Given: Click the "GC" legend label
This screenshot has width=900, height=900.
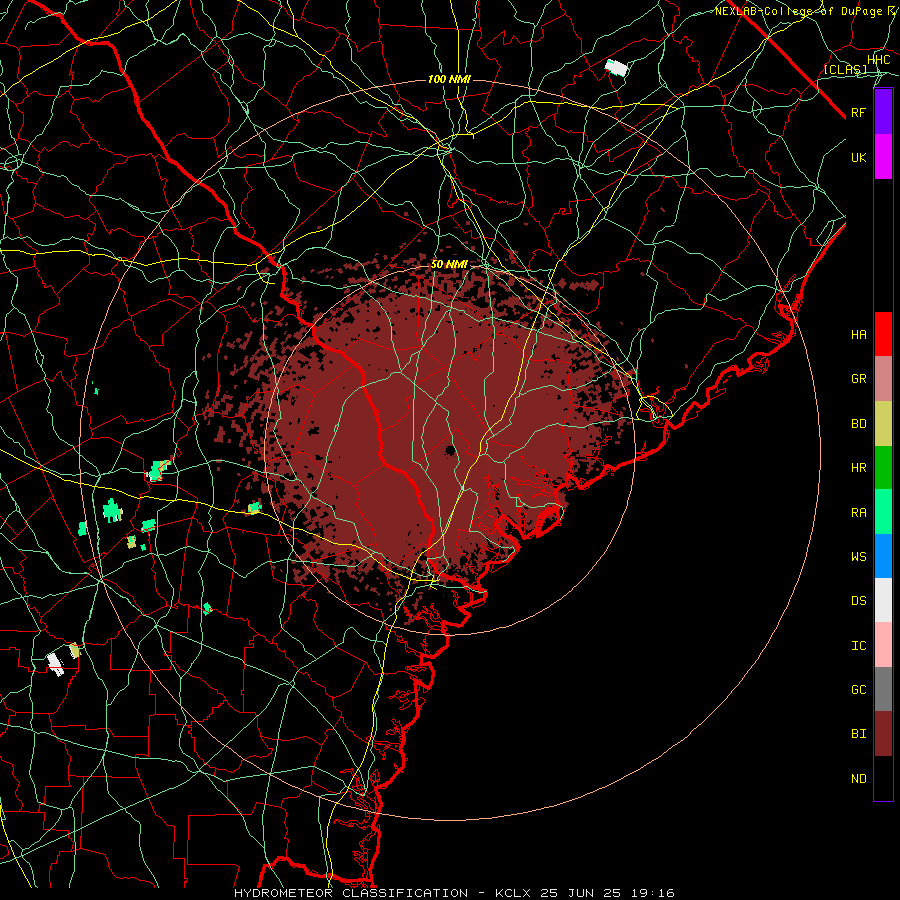Looking at the screenshot, I should 858,689.
